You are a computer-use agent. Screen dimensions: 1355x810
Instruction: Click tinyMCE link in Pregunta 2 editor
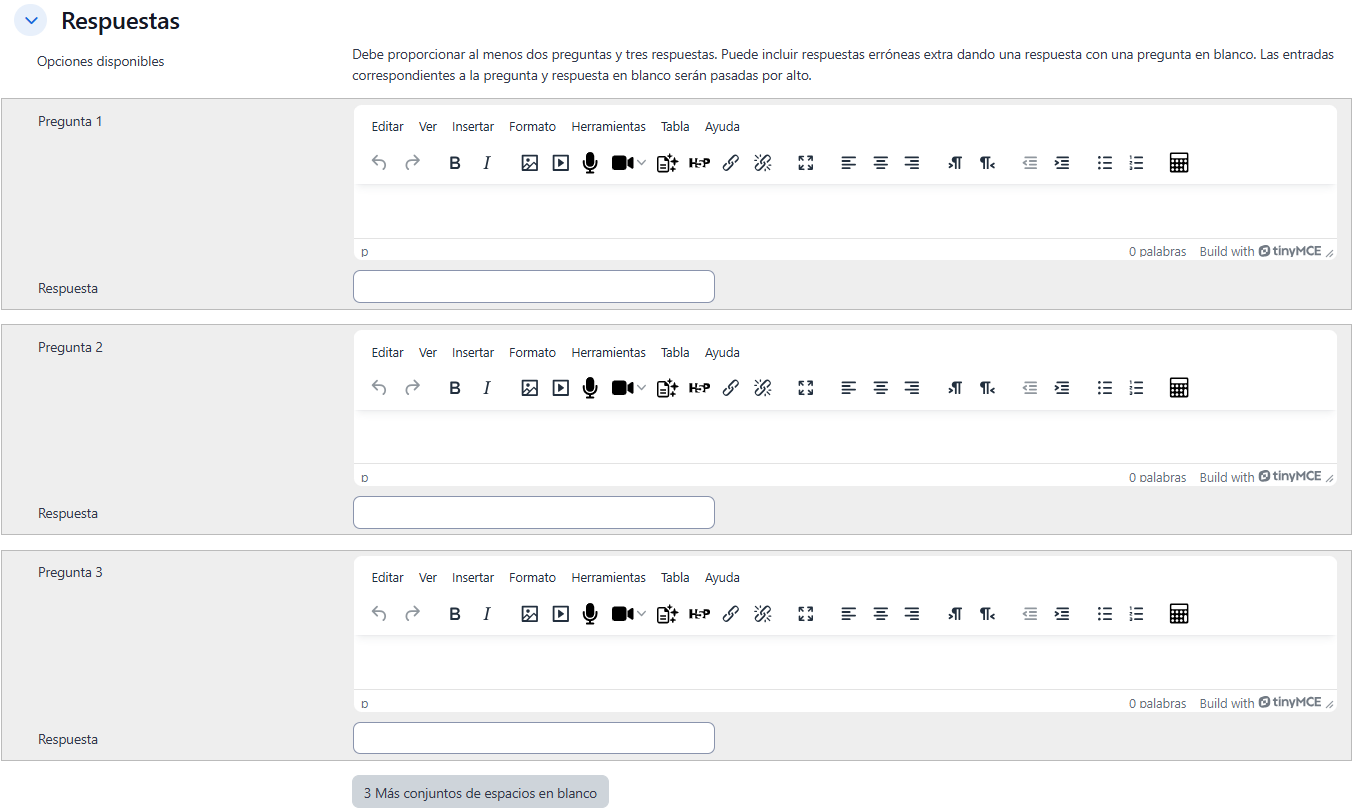[1290, 477]
